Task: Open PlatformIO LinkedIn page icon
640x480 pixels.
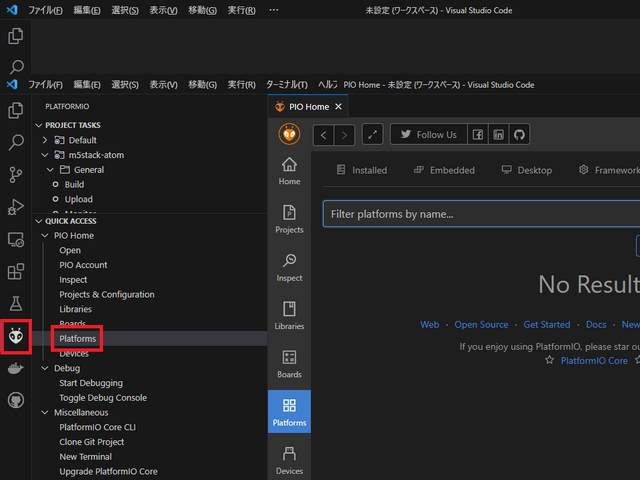Action: pyautogui.click(x=498, y=134)
